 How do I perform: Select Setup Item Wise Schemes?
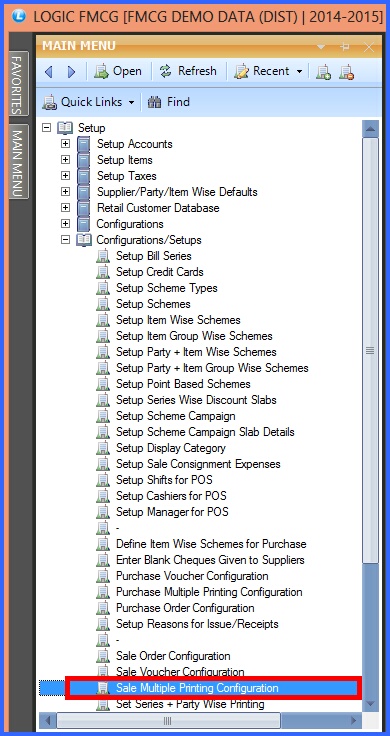(178, 320)
